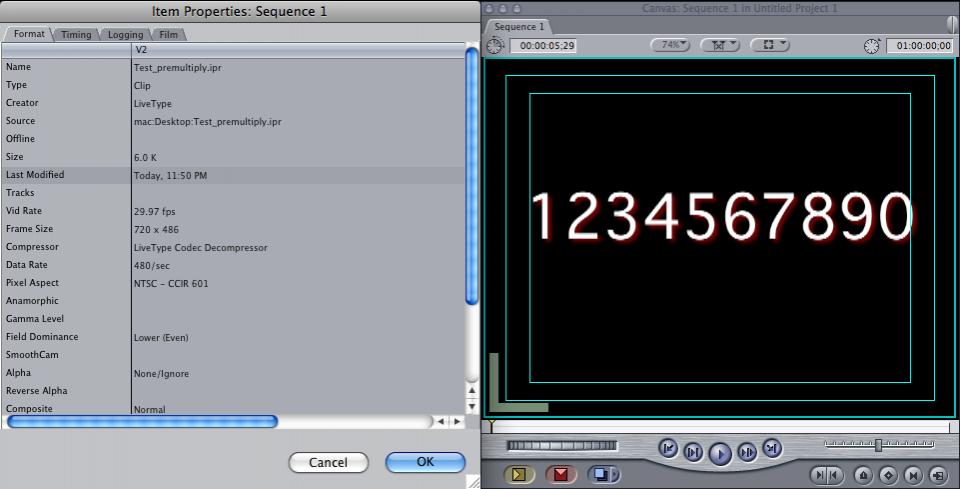Click Go to Previous Edit in Canvas
The width and height of the screenshot is (960, 489).
[x=669, y=449]
